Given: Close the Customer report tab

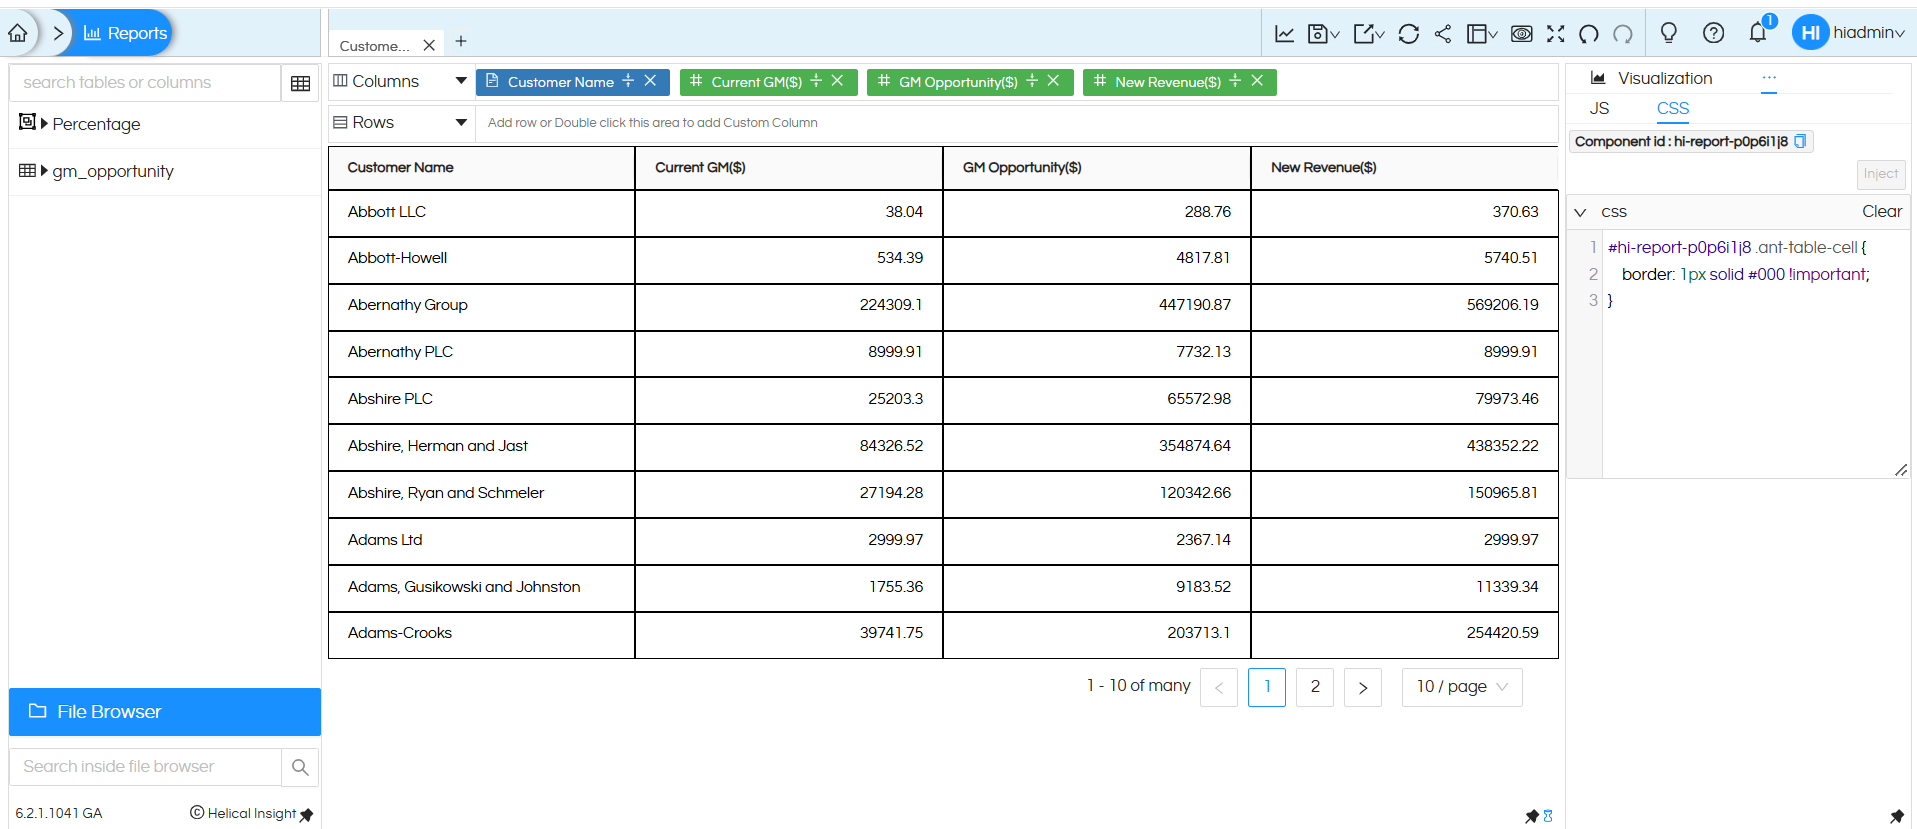Looking at the screenshot, I should [429, 45].
